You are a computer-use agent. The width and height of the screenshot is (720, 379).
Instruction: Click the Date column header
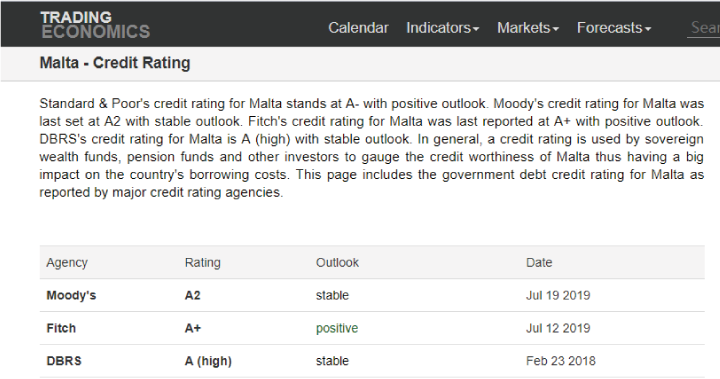click(x=539, y=263)
